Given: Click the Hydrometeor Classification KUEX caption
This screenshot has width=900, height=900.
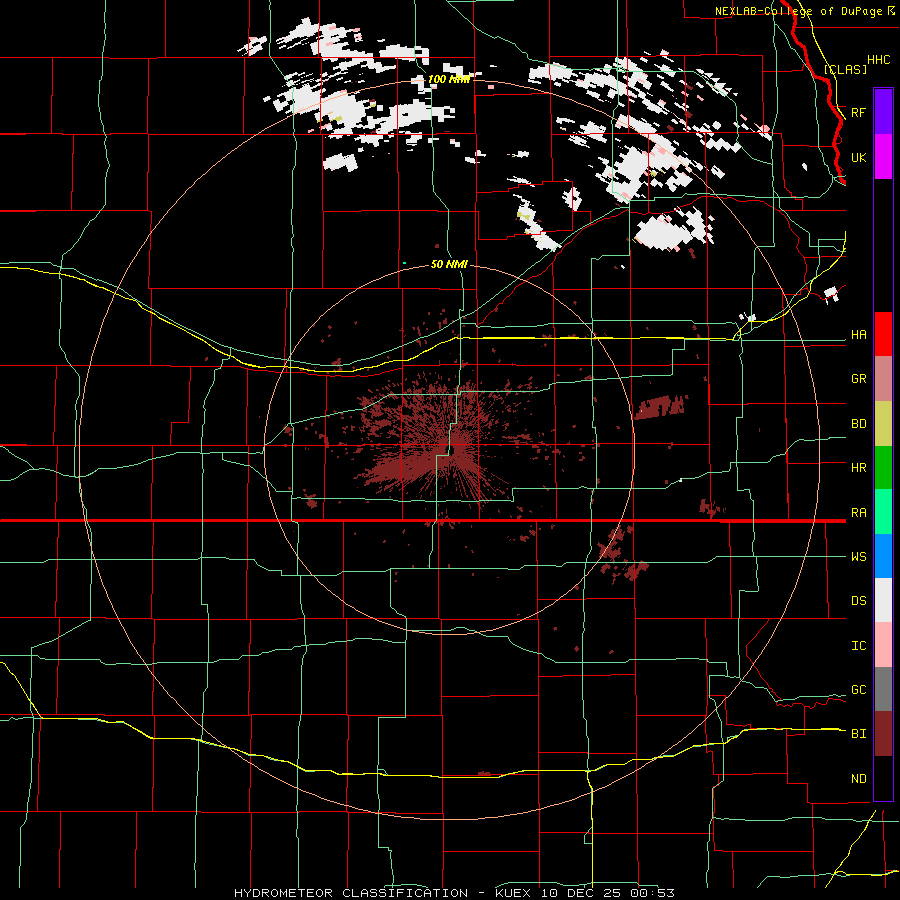Looking at the screenshot, I should 454,893.
